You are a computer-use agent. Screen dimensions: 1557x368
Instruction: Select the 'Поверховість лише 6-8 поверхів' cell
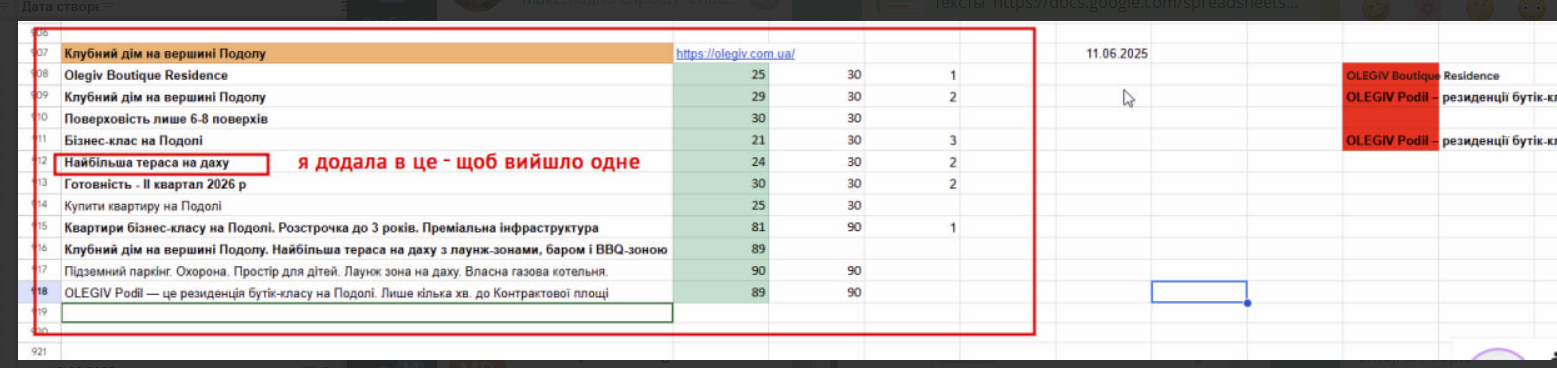pyautogui.click(x=367, y=119)
